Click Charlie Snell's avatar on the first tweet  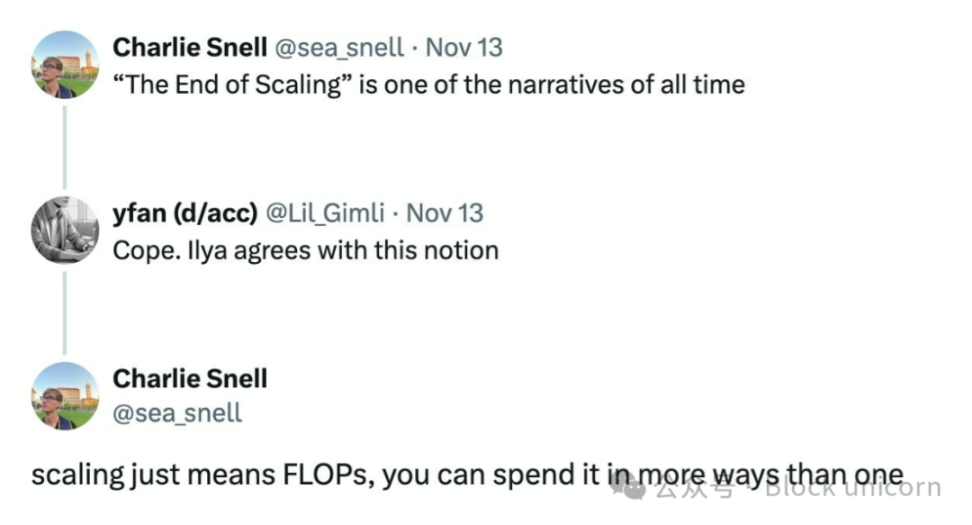(65, 63)
